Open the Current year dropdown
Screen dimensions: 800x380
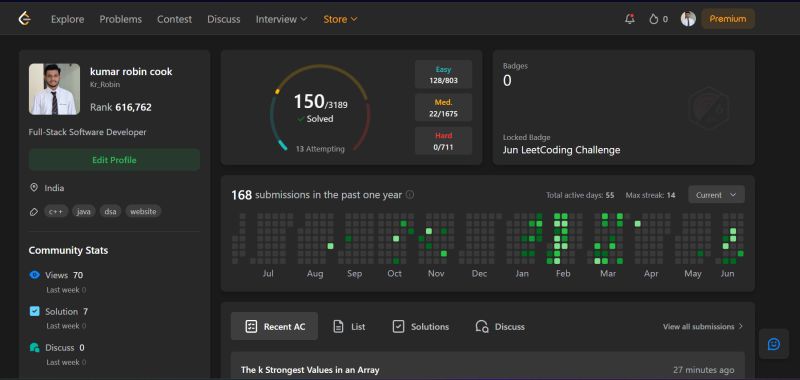point(716,195)
